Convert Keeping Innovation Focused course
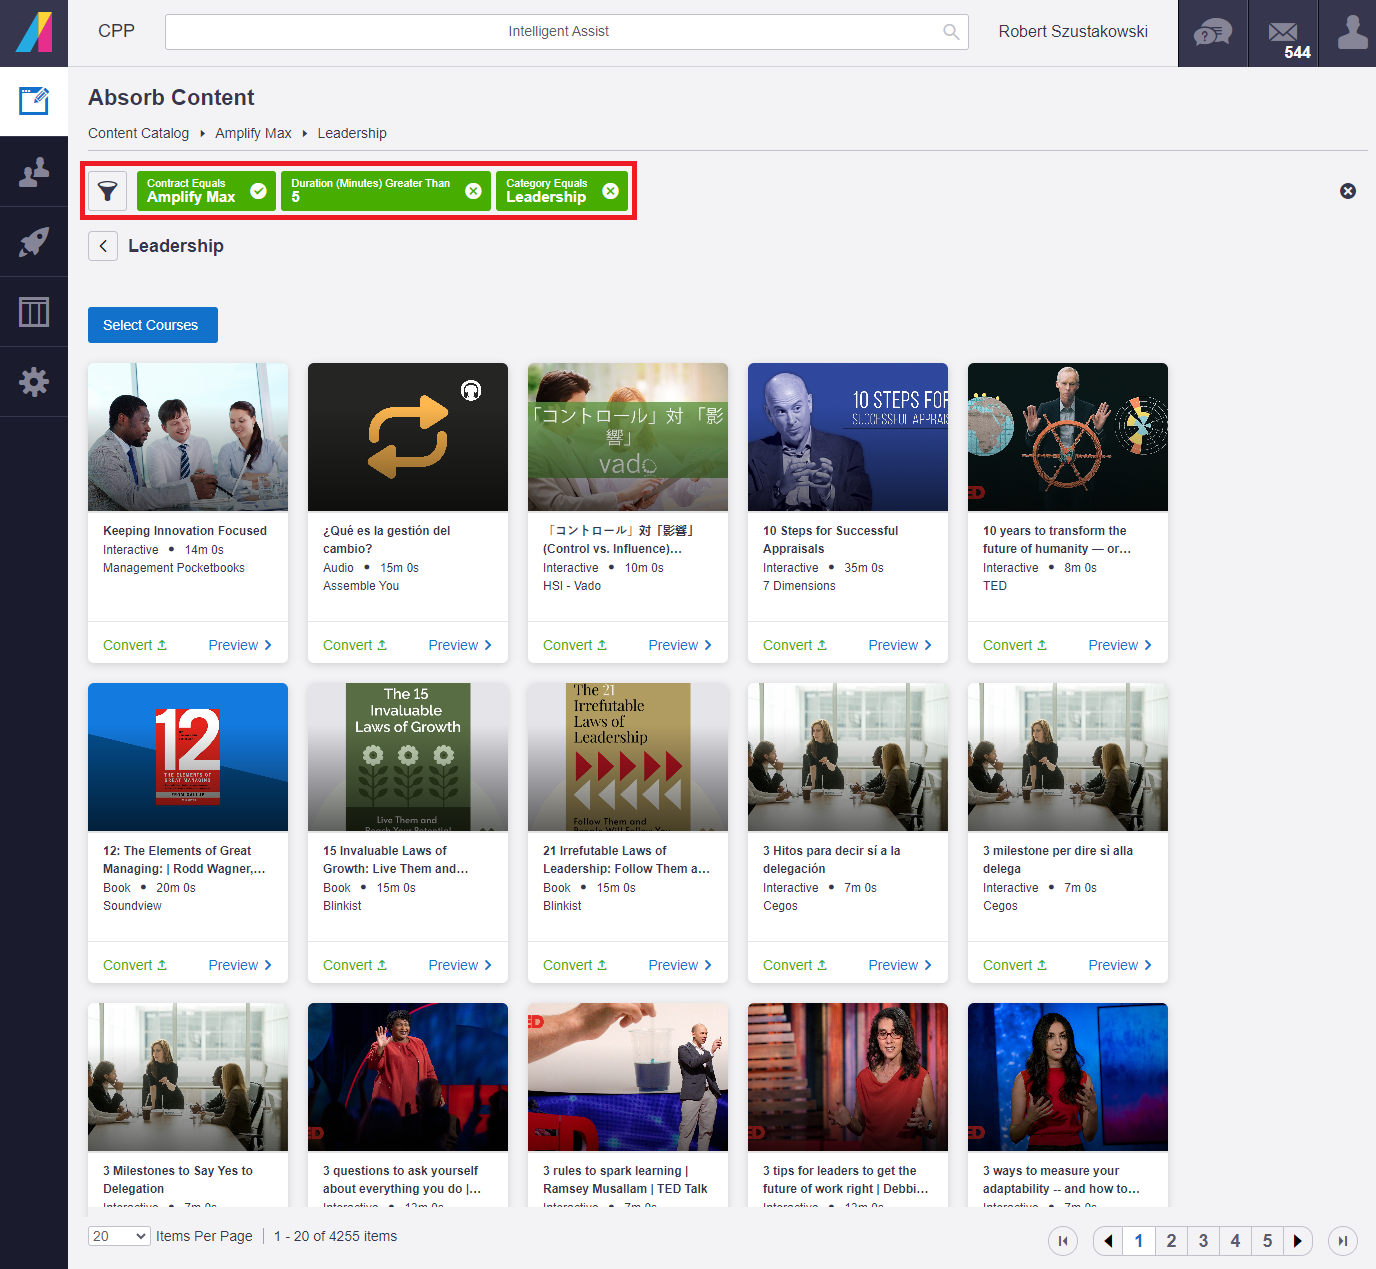 coord(135,645)
